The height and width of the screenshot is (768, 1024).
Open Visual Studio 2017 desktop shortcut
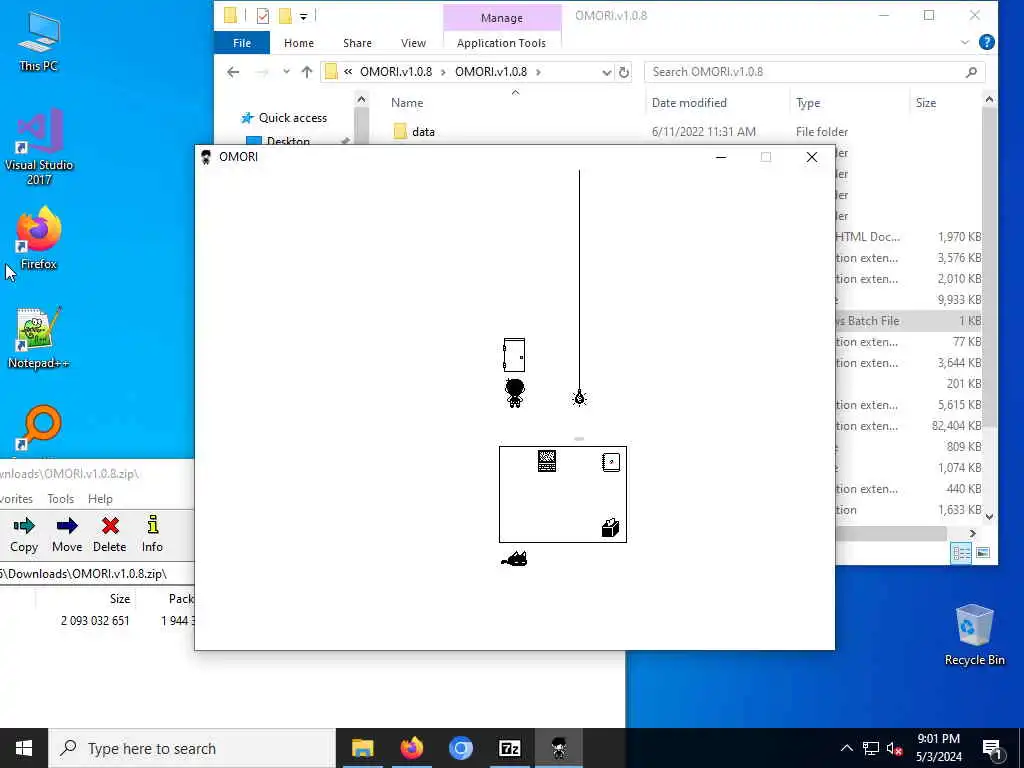39,146
